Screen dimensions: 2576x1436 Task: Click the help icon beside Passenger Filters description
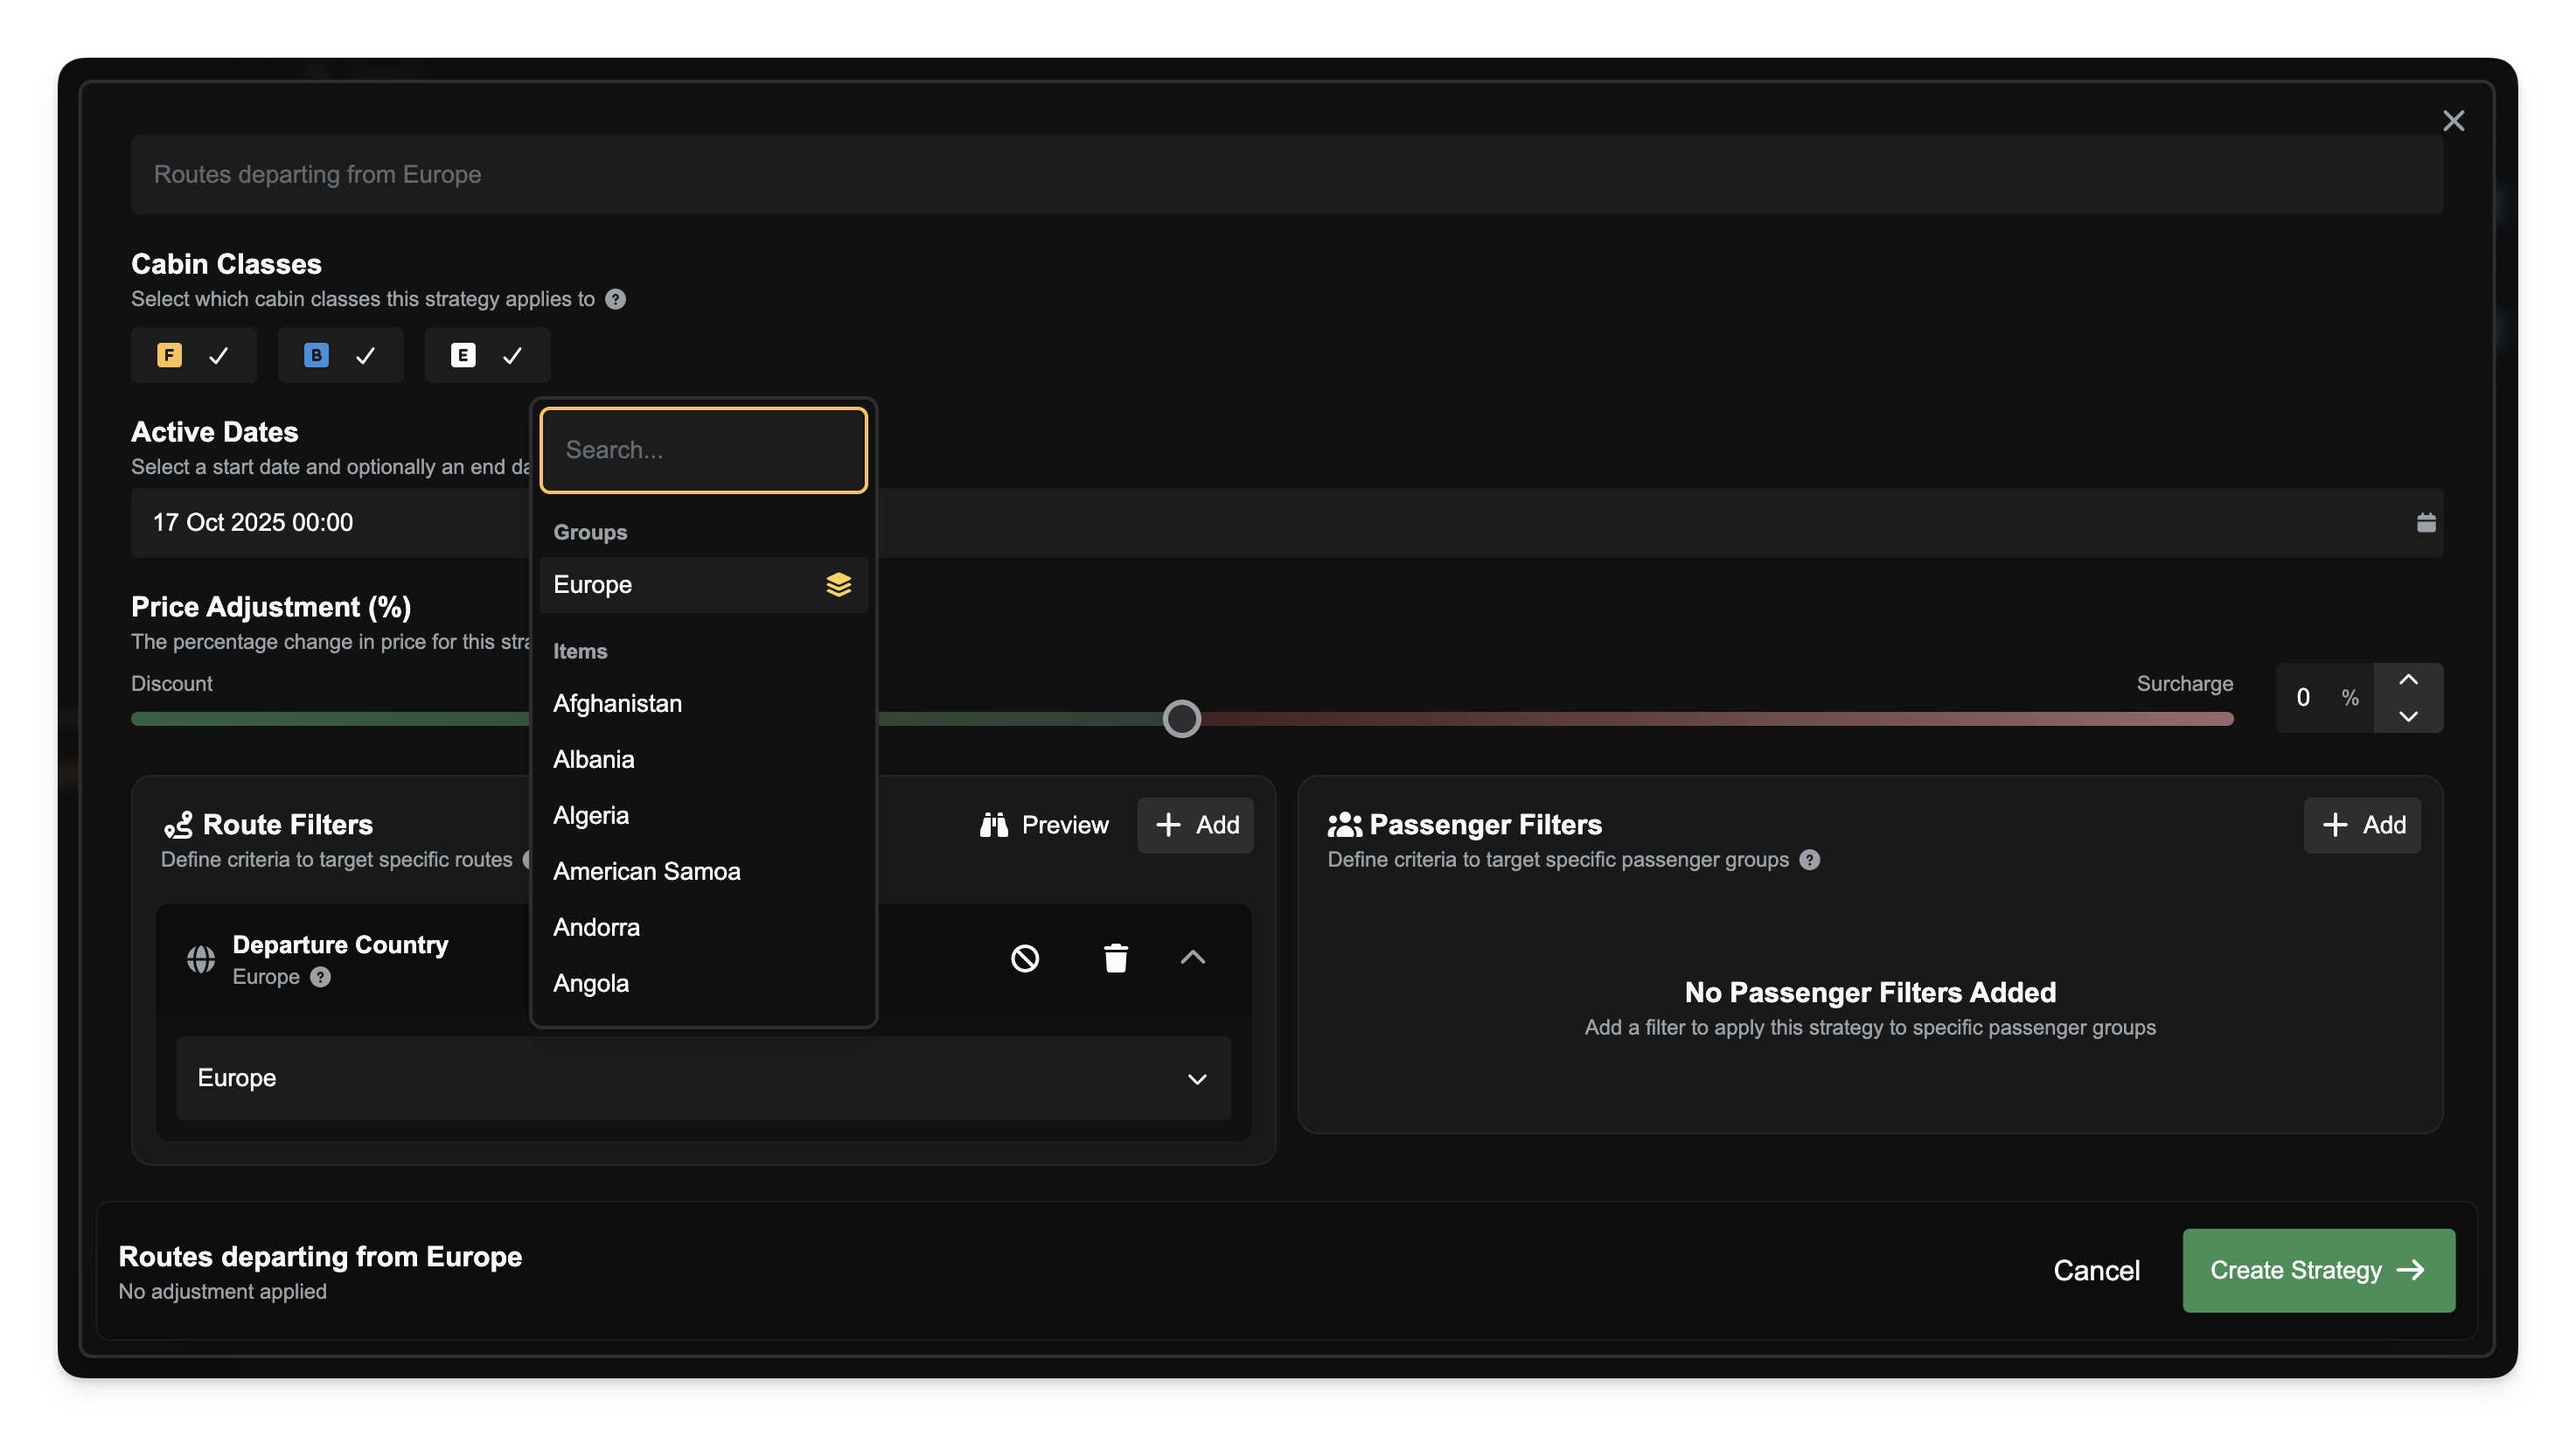(1809, 859)
